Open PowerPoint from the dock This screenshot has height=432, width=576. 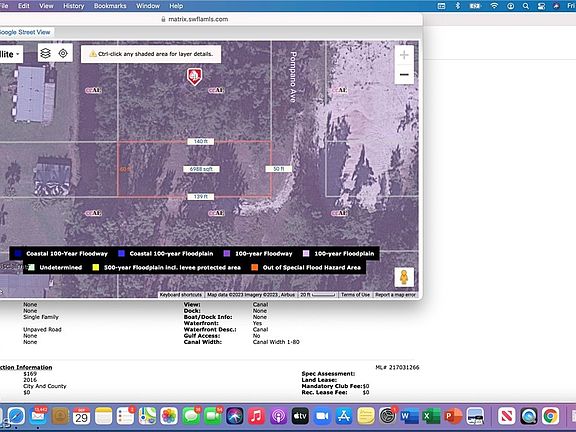point(453,416)
